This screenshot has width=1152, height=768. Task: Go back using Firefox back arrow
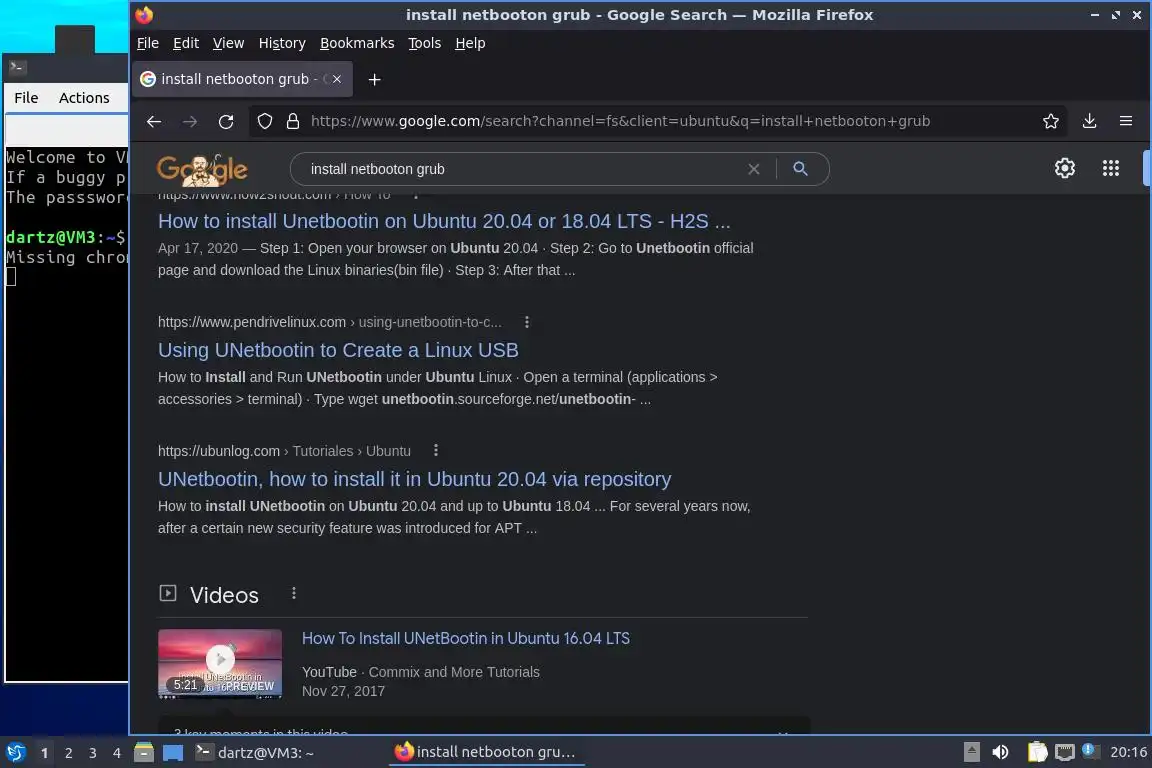tap(154, 121)
